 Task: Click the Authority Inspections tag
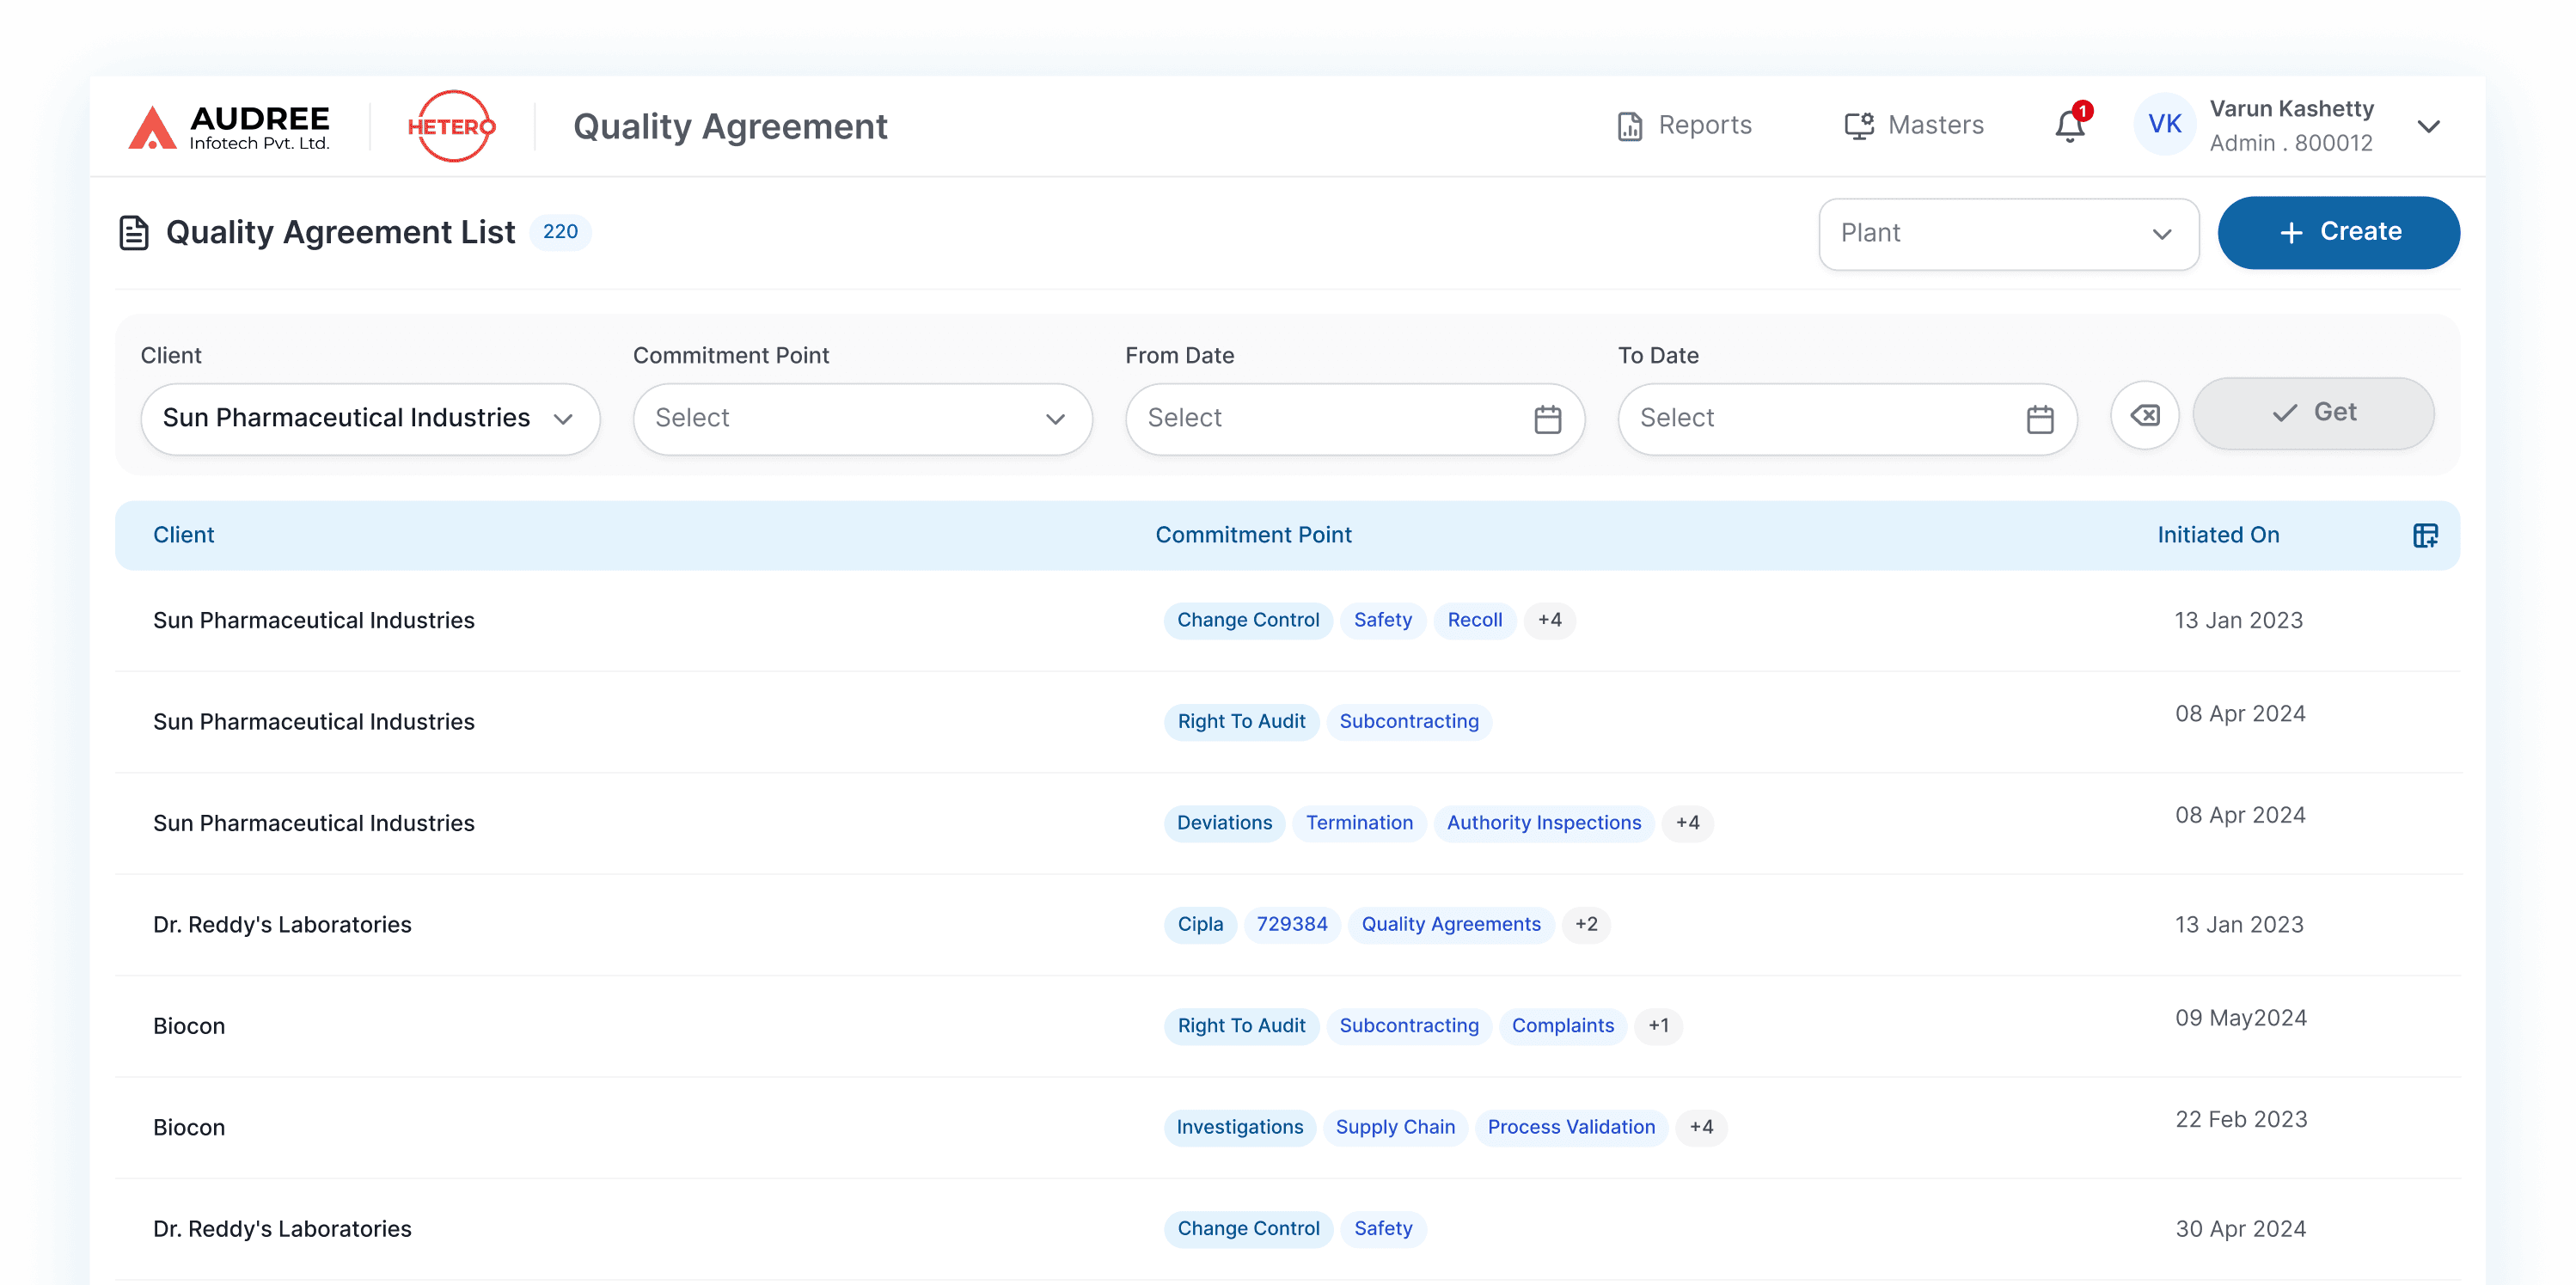(x=1543, y=823)
